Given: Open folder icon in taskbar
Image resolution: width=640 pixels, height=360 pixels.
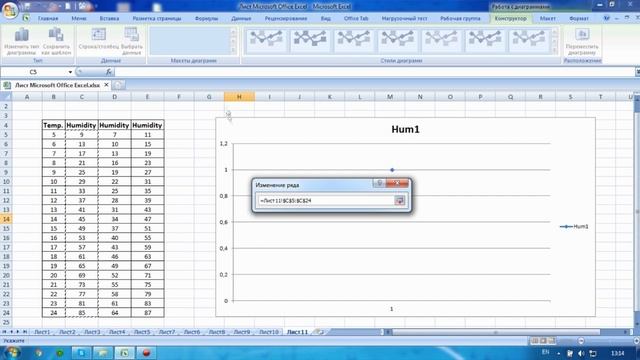Looking at the screenshot, I should tap(103, 353).
